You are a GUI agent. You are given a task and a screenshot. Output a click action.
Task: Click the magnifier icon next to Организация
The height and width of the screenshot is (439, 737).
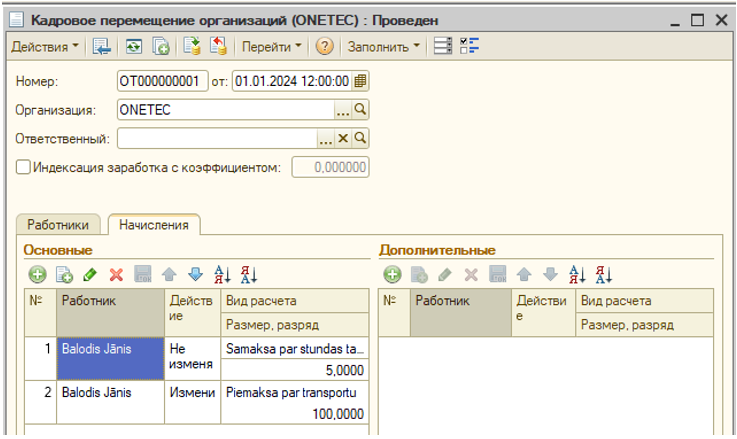[361, 110]
